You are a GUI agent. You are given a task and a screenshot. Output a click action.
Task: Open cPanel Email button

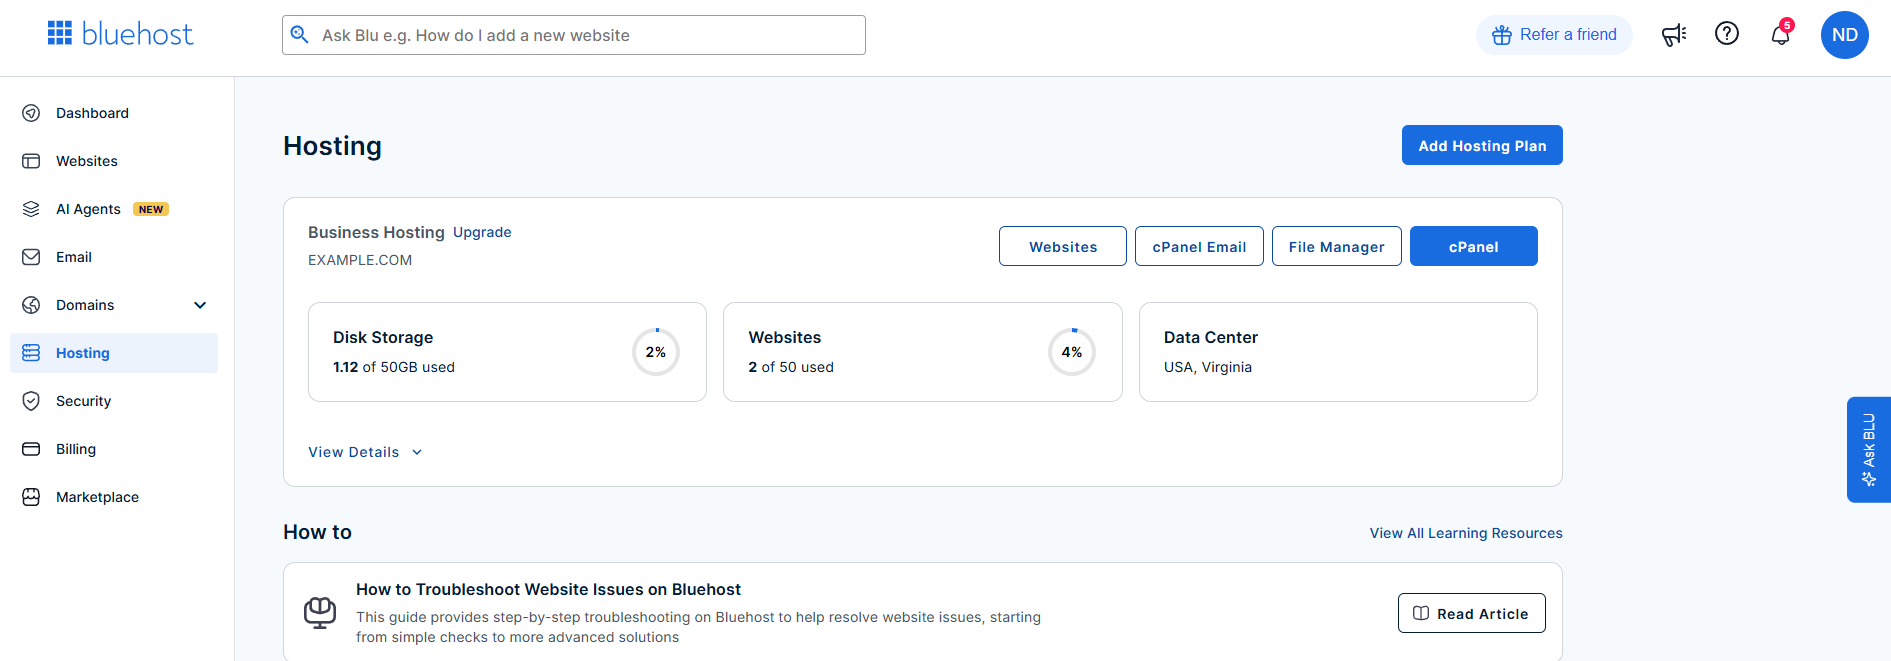click(x=1199, y=246)
